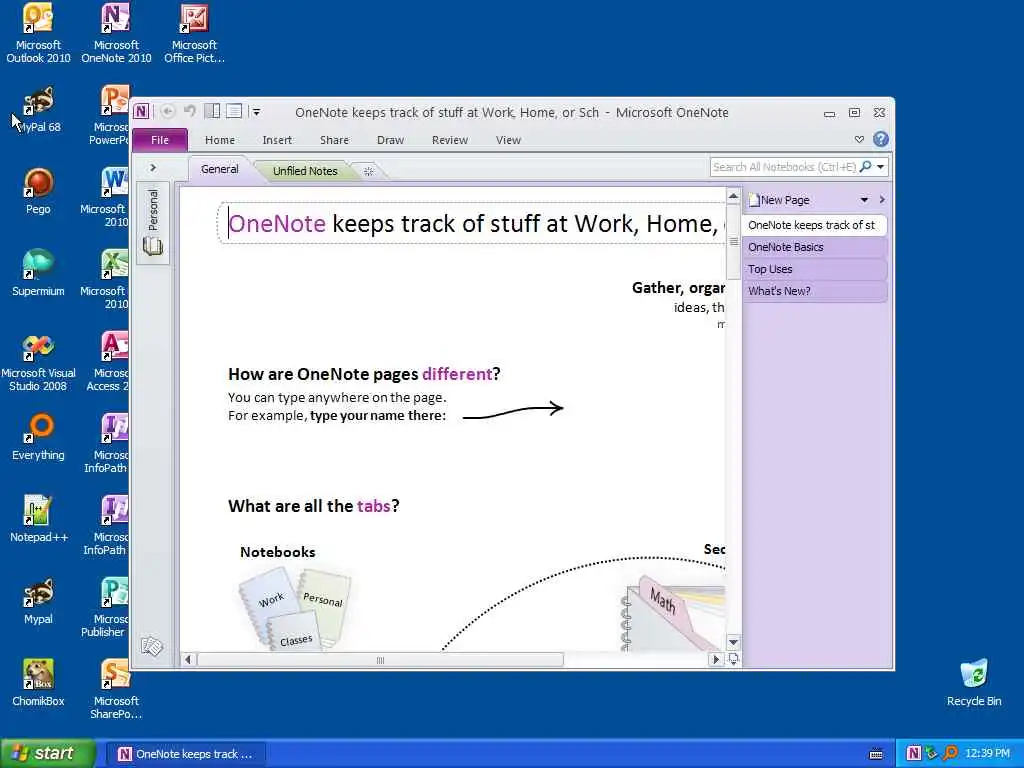This screenshot has height=768, width=1024.
Task: Click the search magnifier icon
Action: tap(866, 167)
